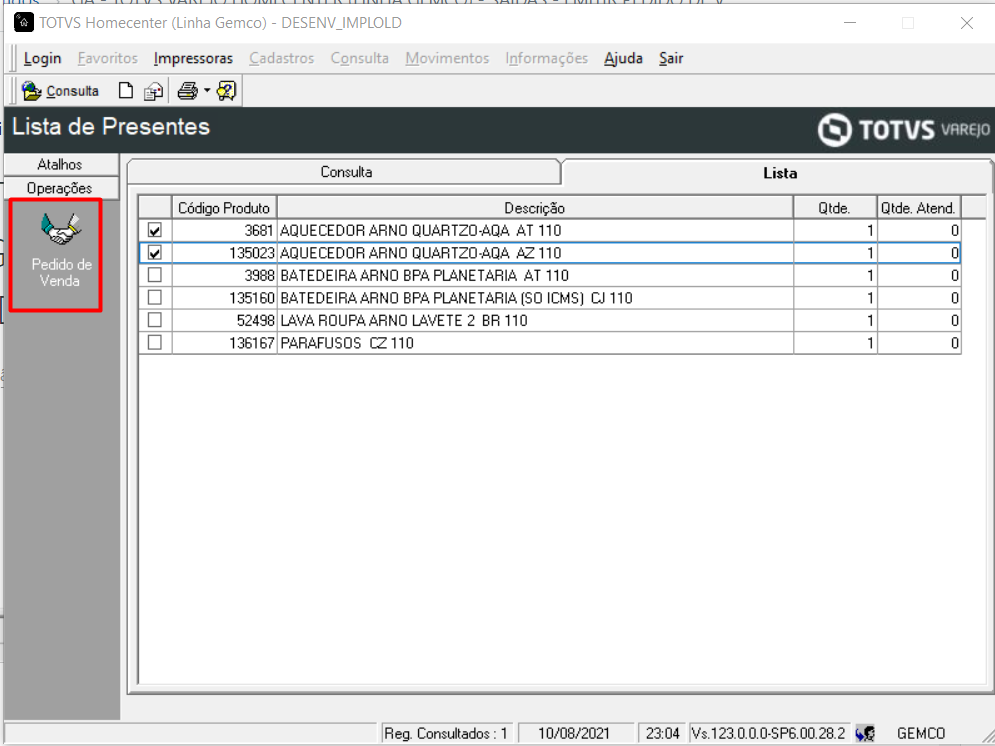Click the printer icon in toolbar
This screenshot has width=995, height=746.
[187, 91]
